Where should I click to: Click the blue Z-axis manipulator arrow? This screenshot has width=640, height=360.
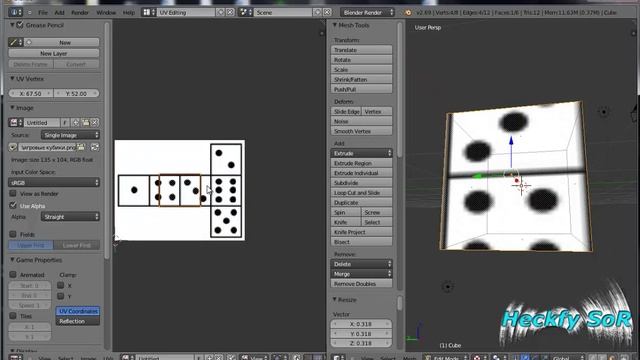click(511, 141)
